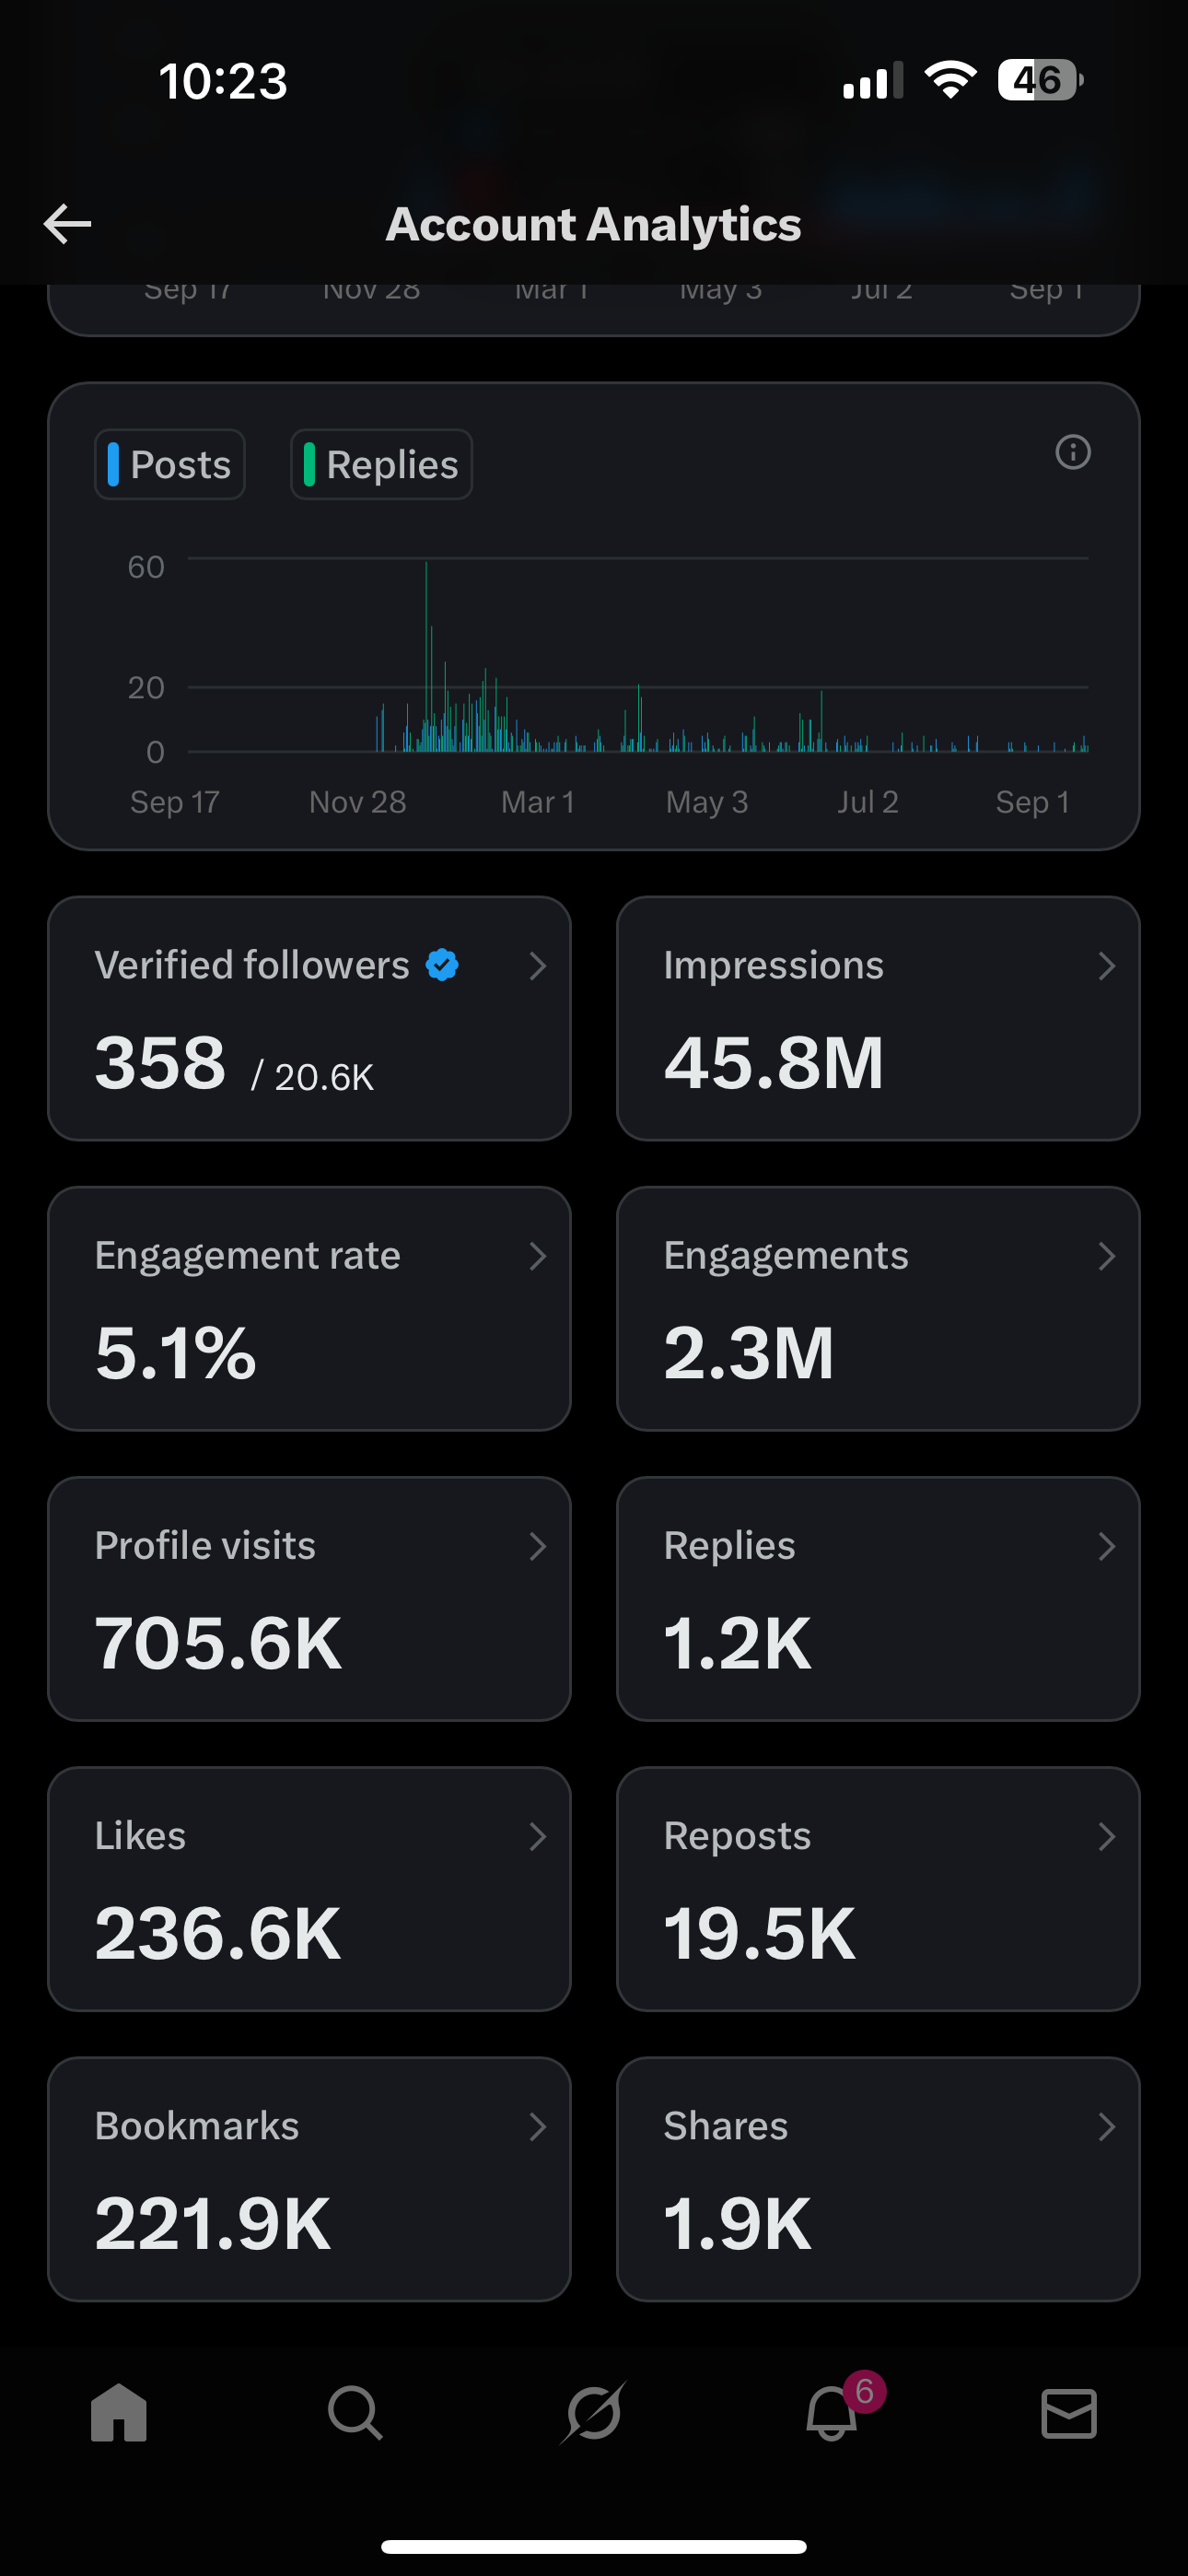
Task: Expand Verified followers chevron
Action: tap(538, 966)
